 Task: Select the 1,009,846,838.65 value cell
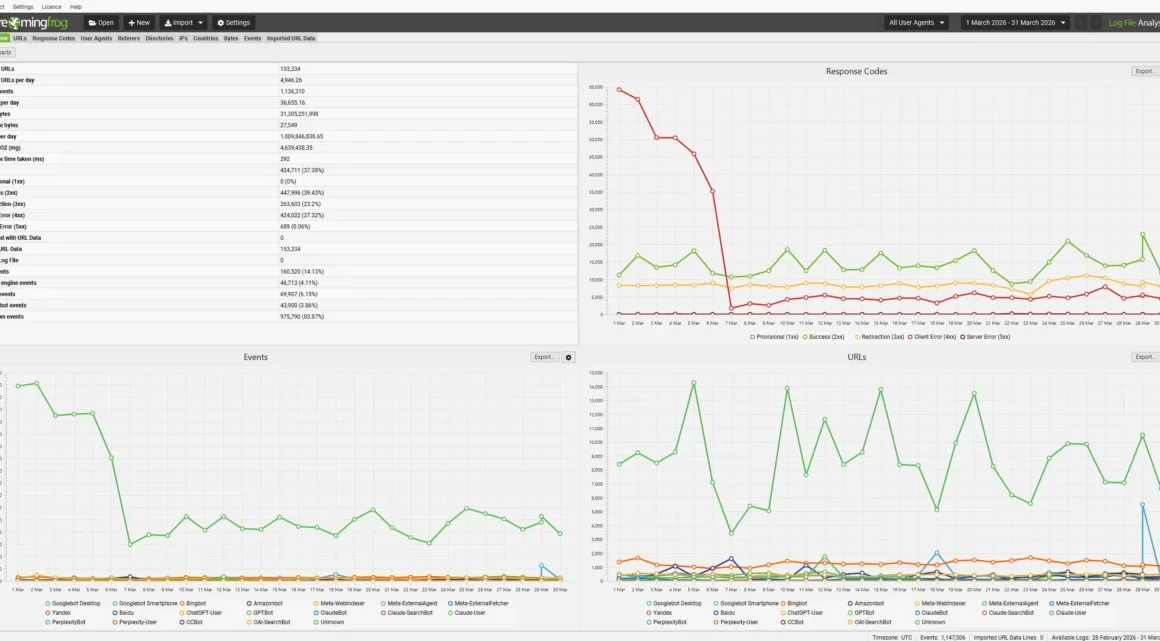point(301,136)
